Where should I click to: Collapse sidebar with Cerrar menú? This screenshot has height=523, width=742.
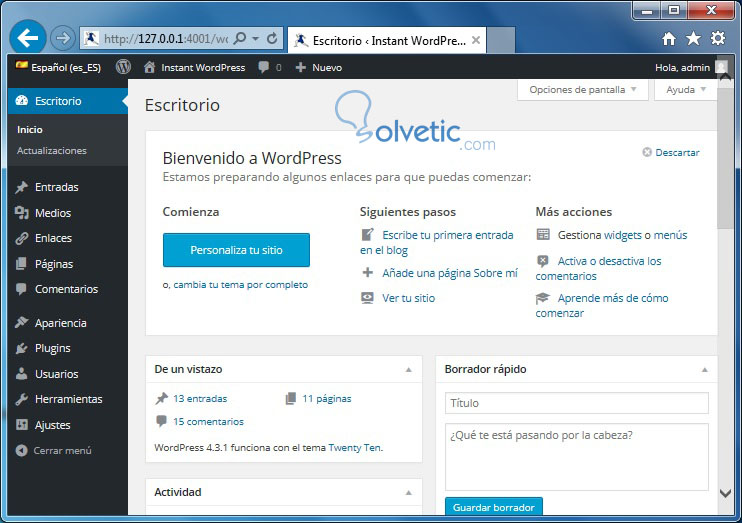pos(53,451)
